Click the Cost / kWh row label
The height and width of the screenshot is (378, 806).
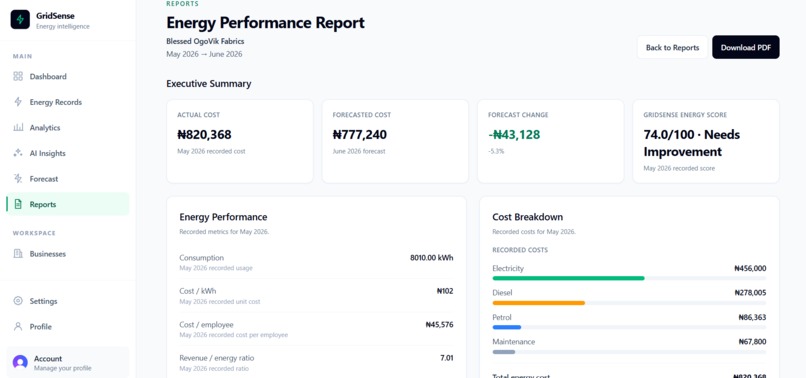[x=197, y=291]
